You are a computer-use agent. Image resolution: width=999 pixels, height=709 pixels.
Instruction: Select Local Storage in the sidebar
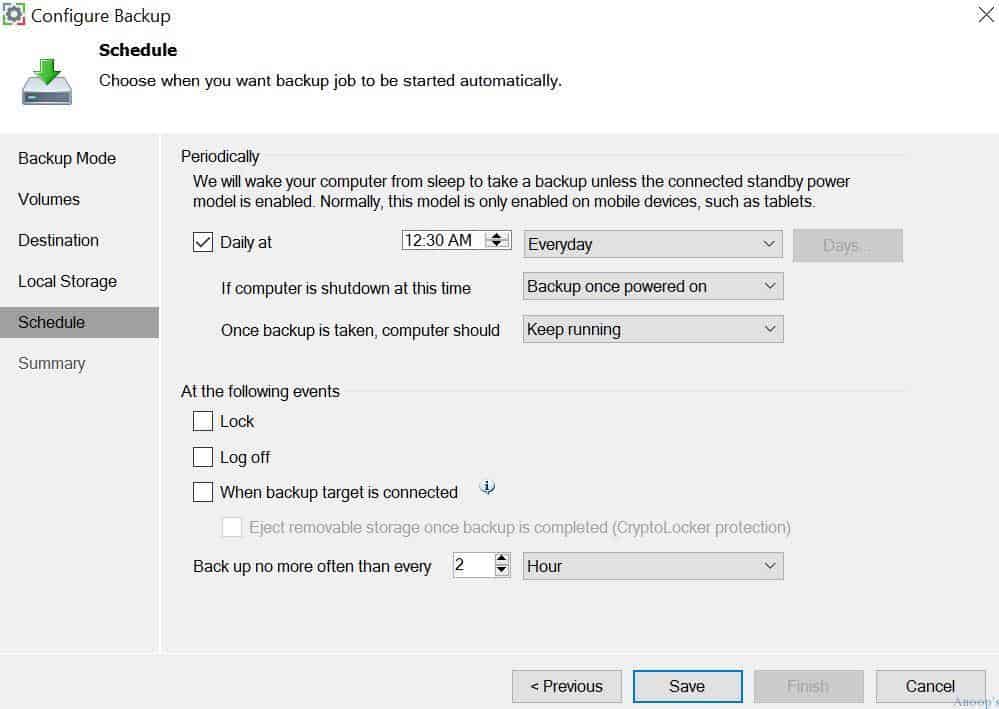68,281
